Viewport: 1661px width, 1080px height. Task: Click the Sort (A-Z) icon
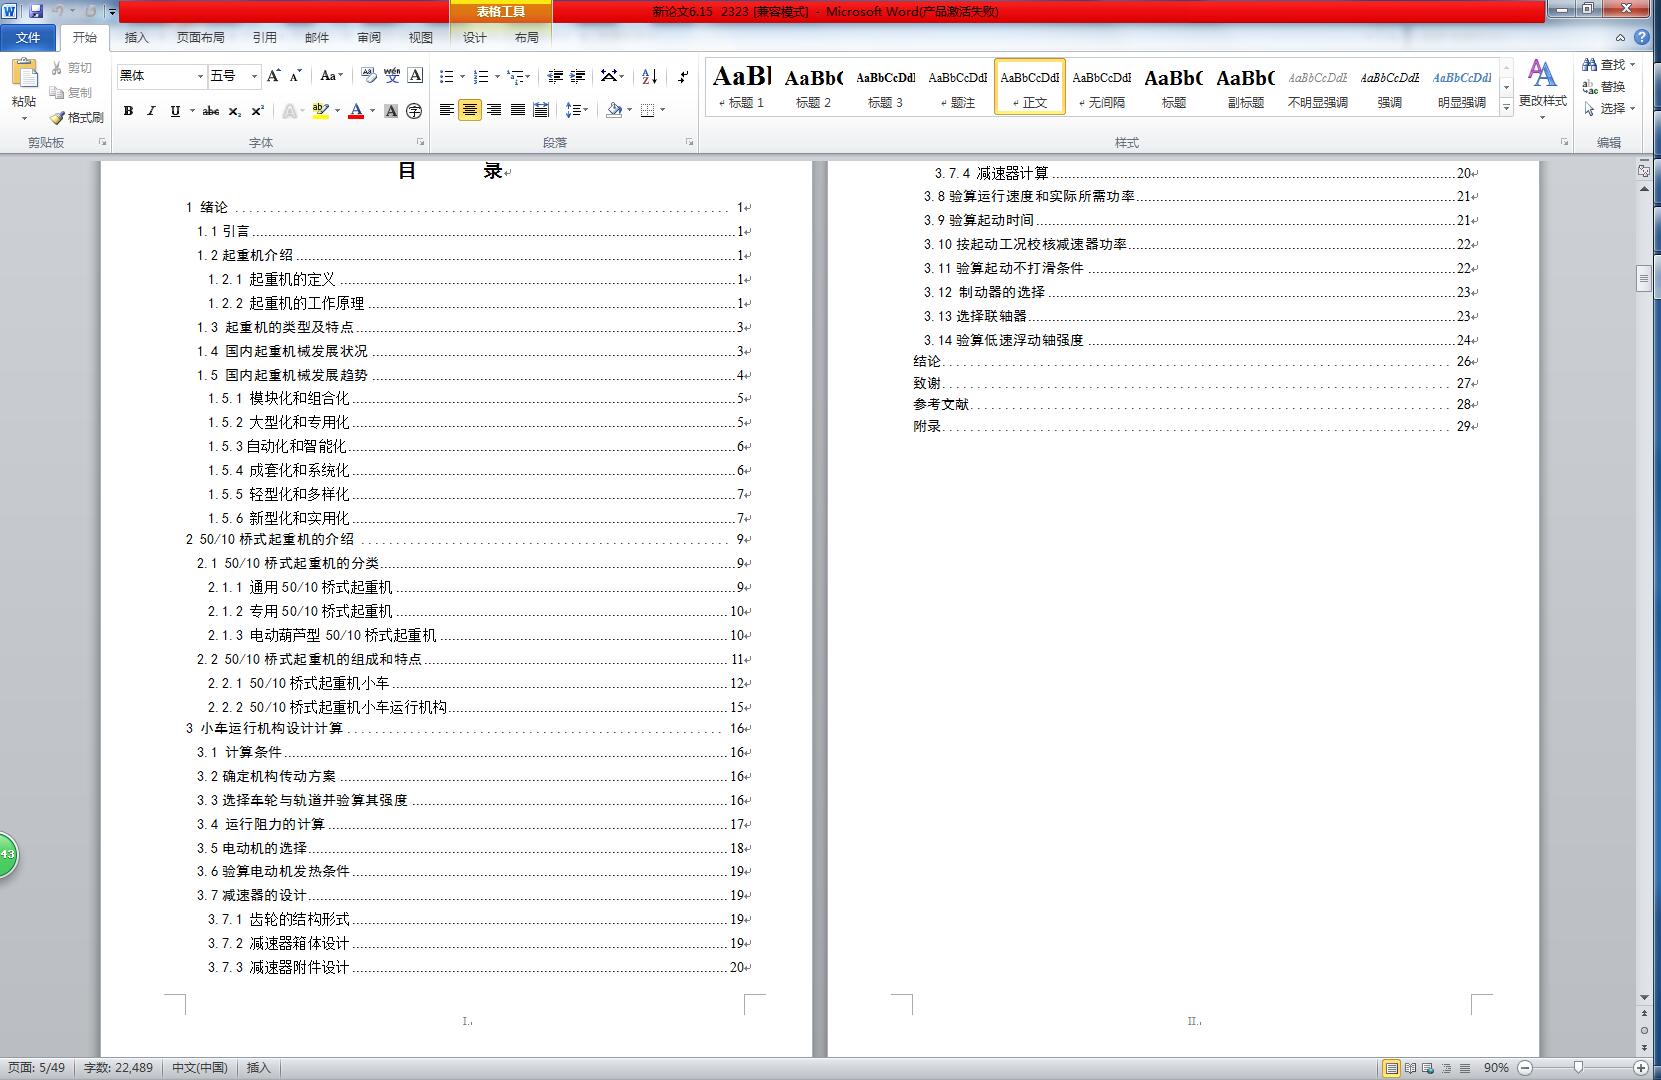point(649,76)
